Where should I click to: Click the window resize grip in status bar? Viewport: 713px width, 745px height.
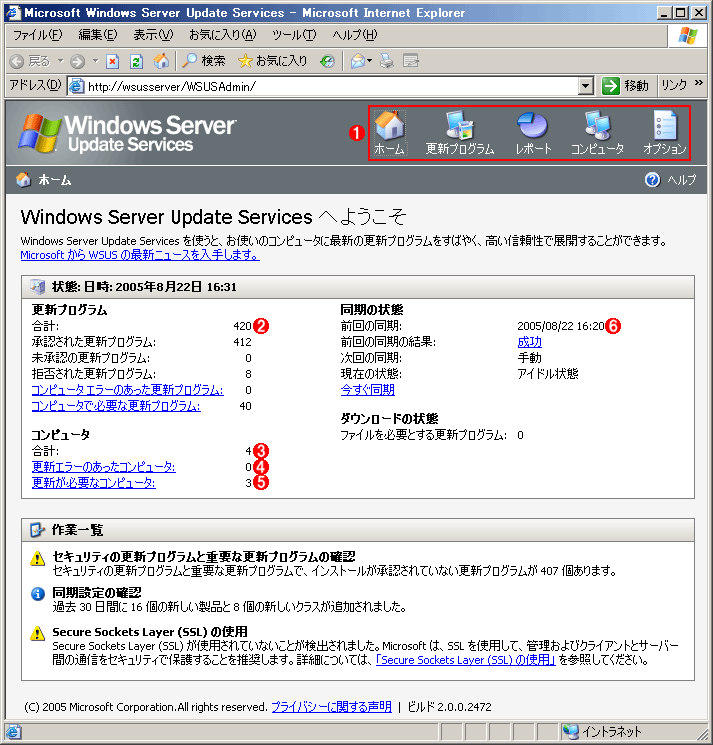pyautogui.click(x=701, y=733)
